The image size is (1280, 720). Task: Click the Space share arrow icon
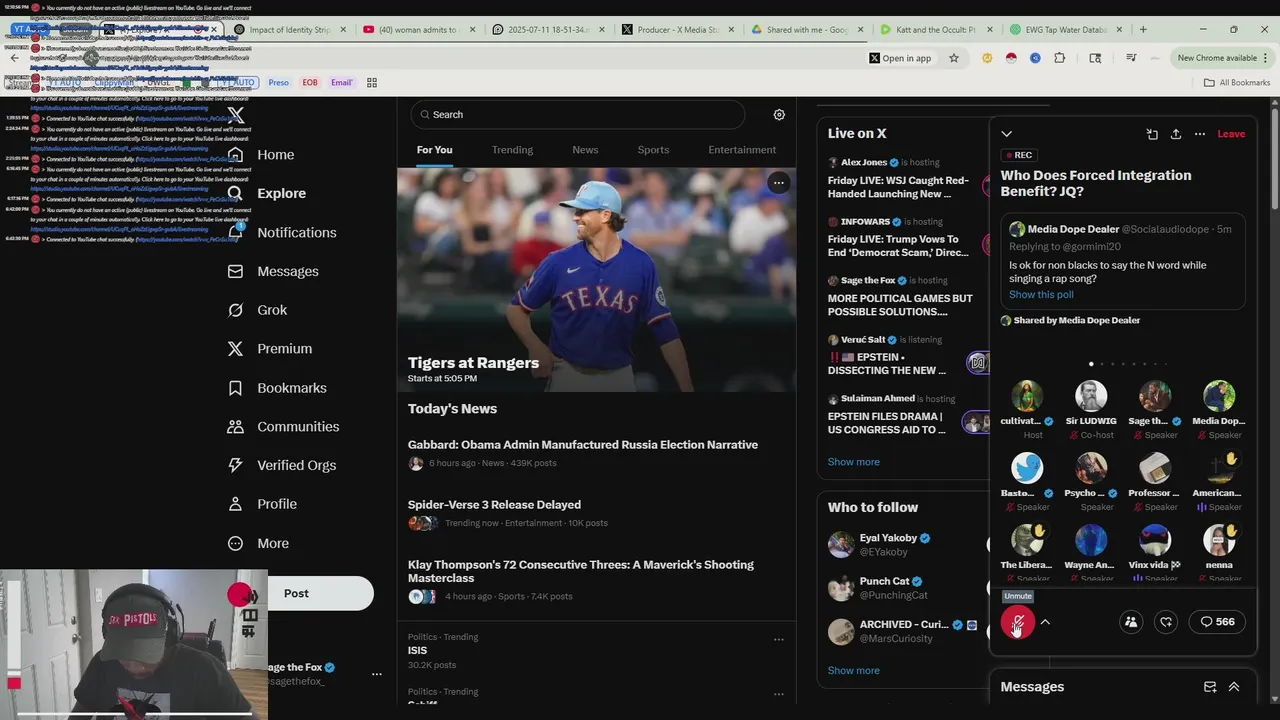[x=1175, y=134]
